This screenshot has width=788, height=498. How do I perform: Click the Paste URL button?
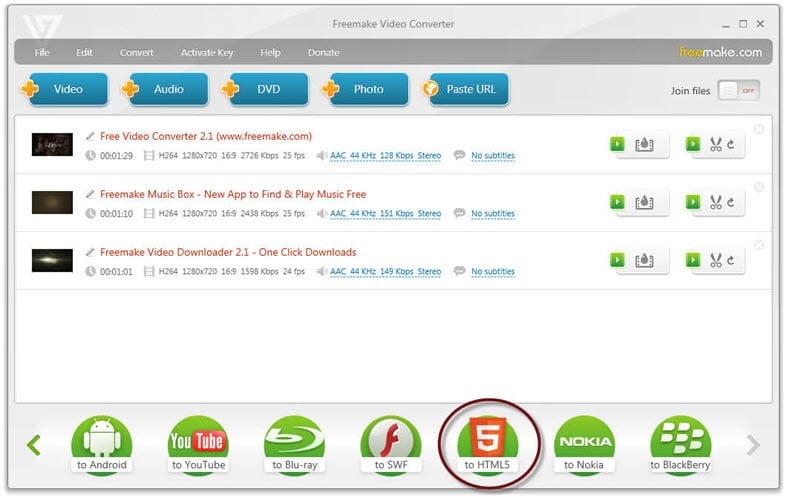click(464, 89)
